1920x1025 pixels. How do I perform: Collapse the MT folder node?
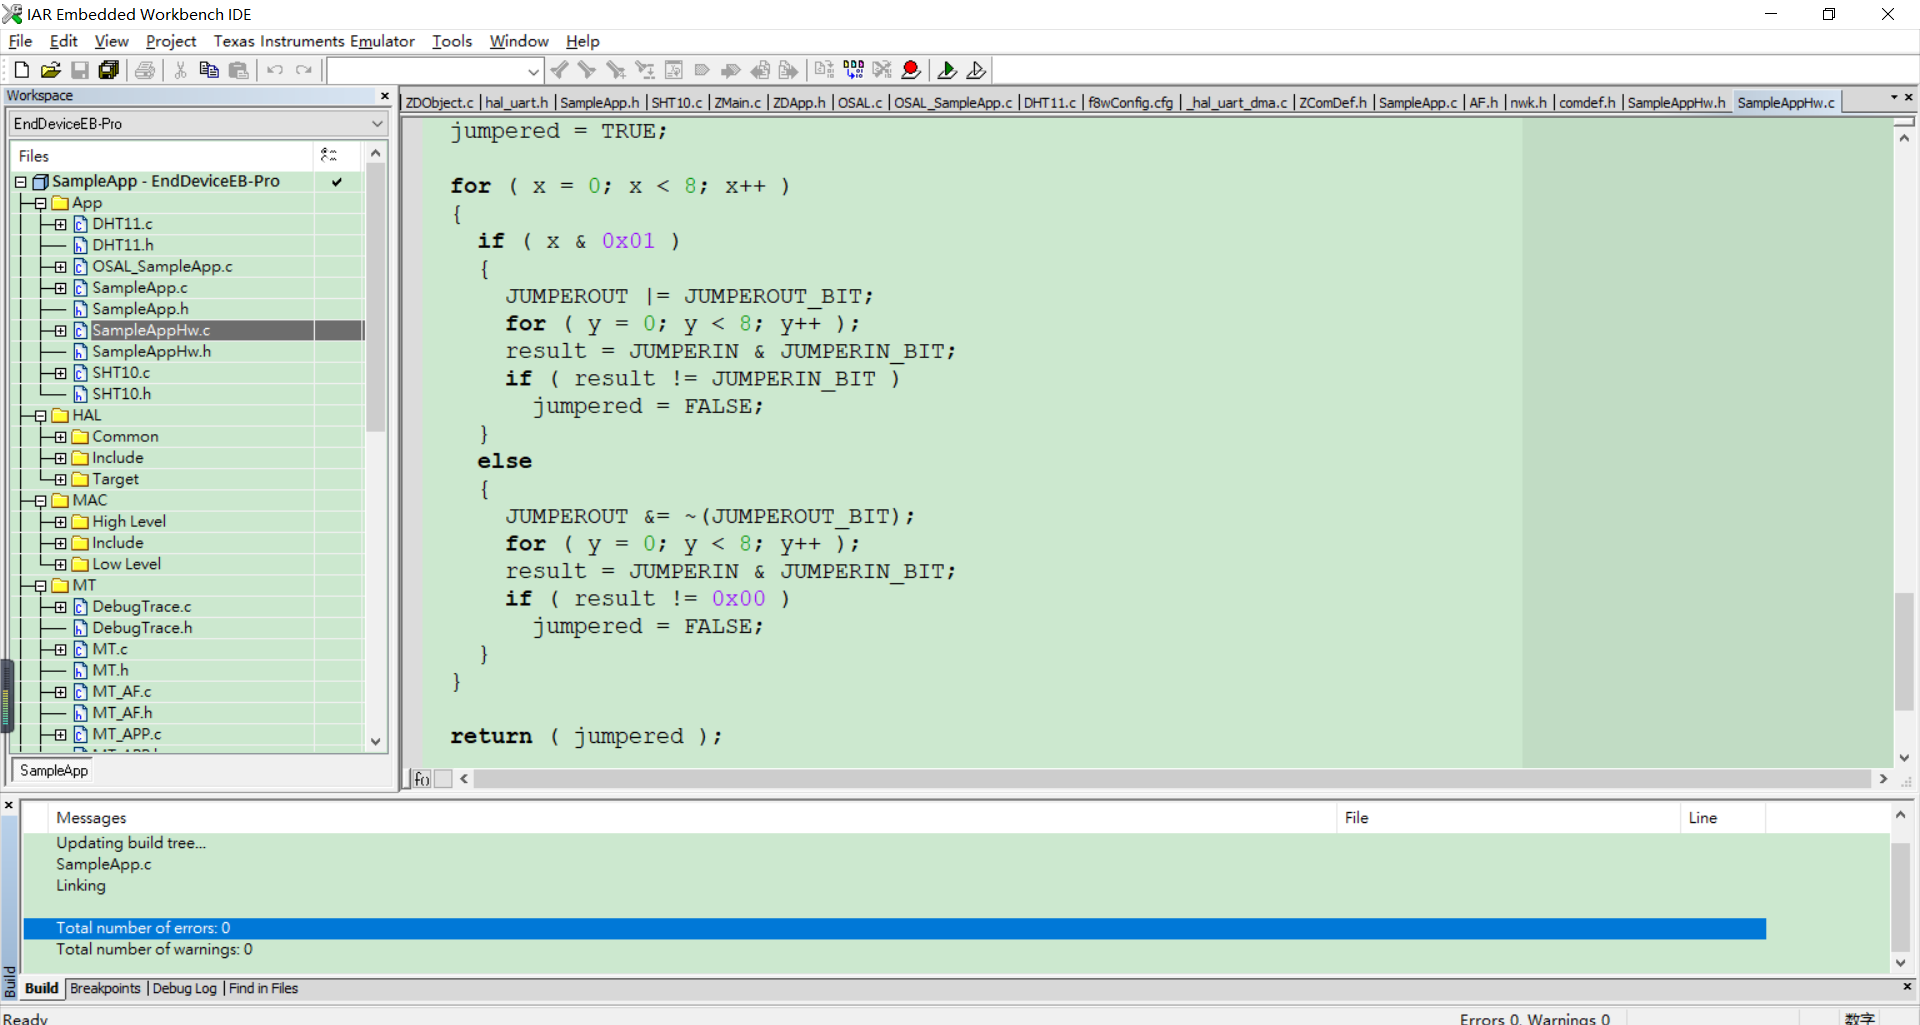[40, 586]
